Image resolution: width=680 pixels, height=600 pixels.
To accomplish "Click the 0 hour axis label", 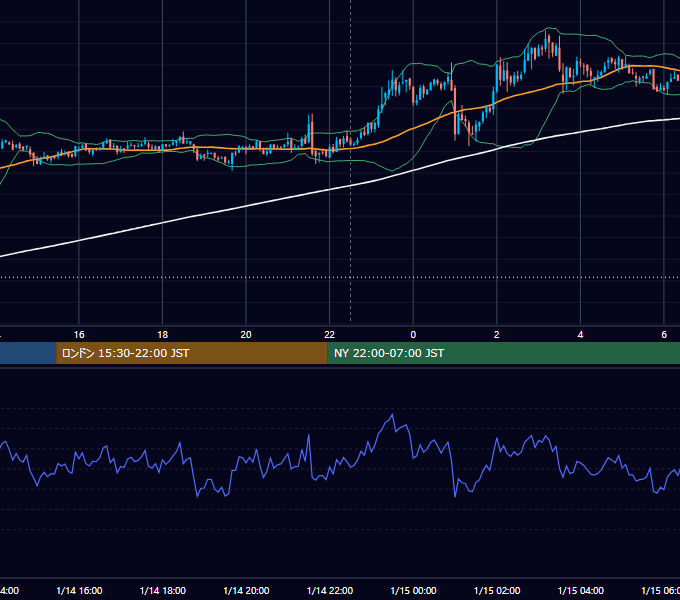I will 413,335.
